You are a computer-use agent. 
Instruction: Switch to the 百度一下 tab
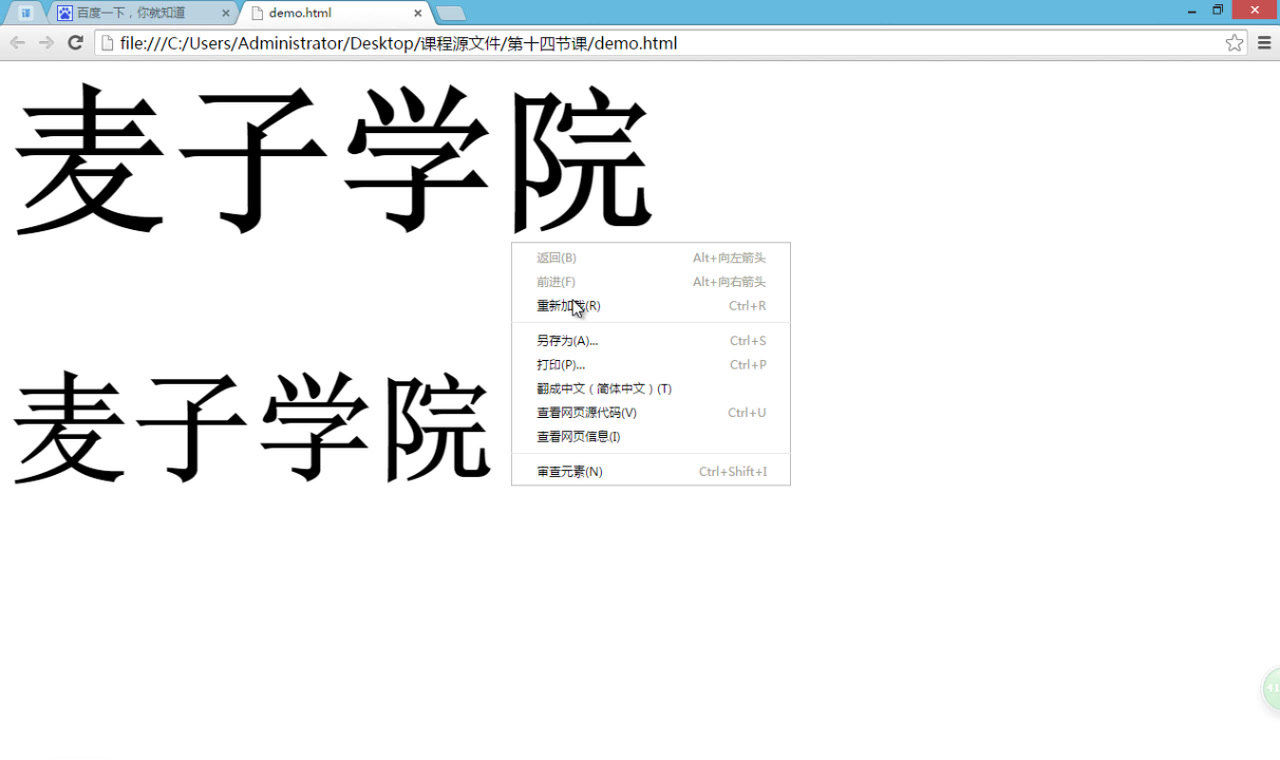click(130, 13)
